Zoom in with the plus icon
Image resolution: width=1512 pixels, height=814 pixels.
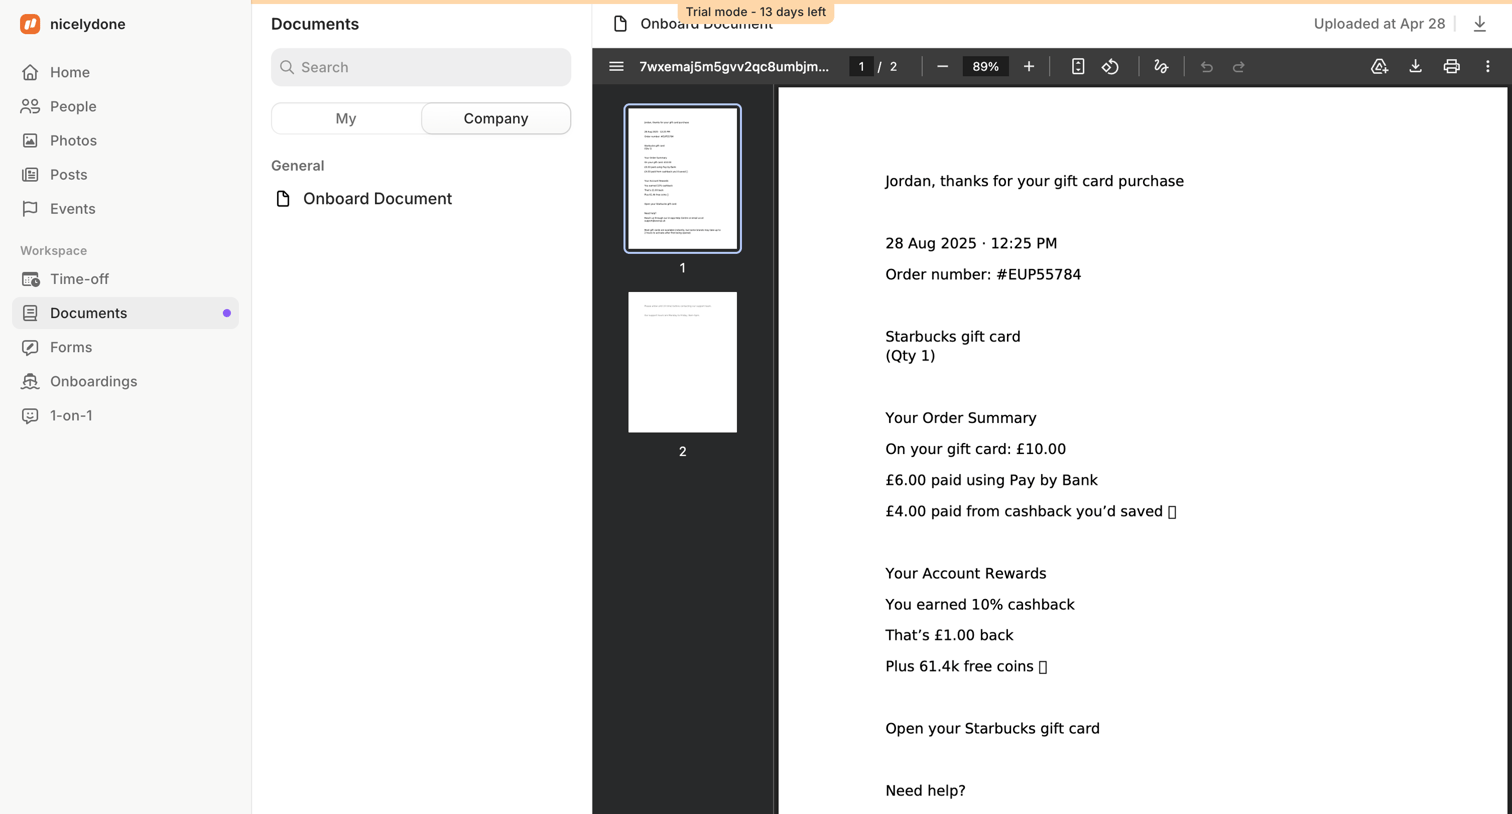pos(1028,67)
